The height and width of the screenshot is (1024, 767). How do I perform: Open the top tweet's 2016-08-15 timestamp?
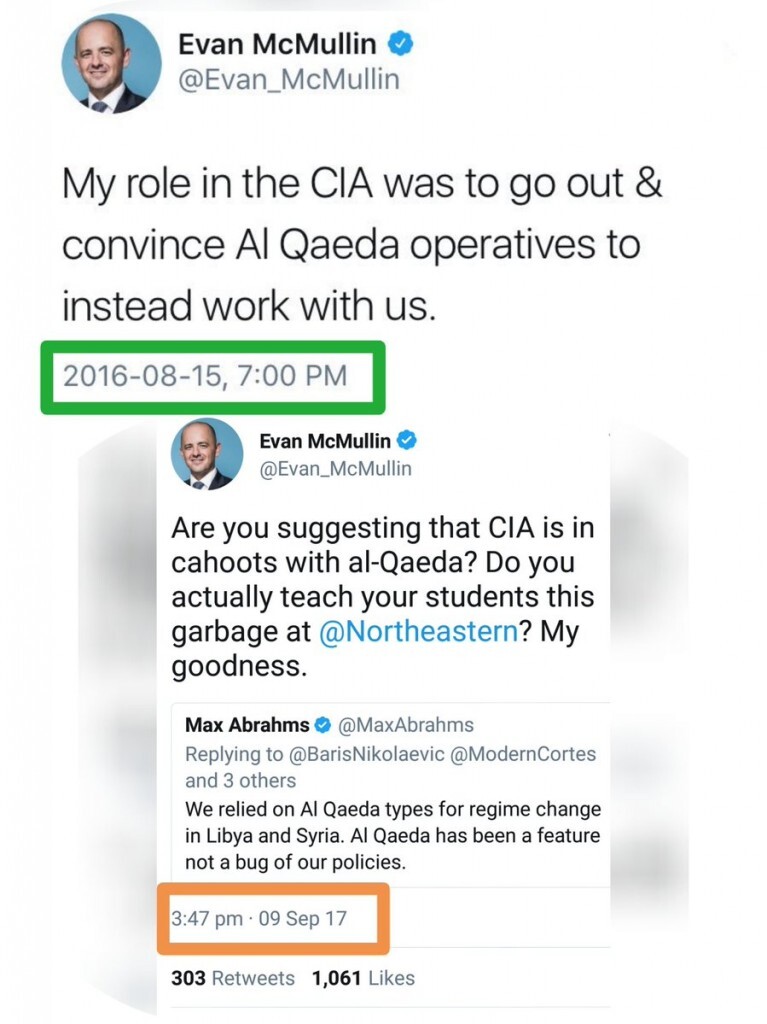coord(205,376)
